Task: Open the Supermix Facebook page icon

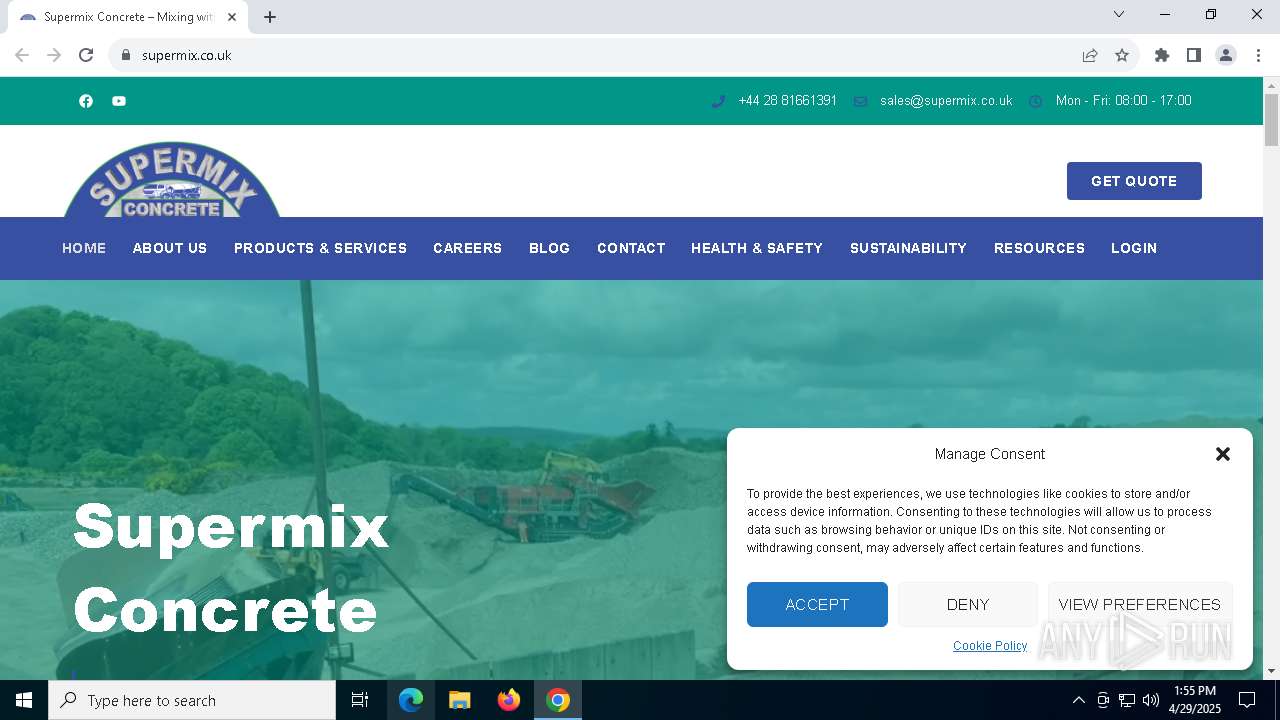Action: (x=86, y=101)
